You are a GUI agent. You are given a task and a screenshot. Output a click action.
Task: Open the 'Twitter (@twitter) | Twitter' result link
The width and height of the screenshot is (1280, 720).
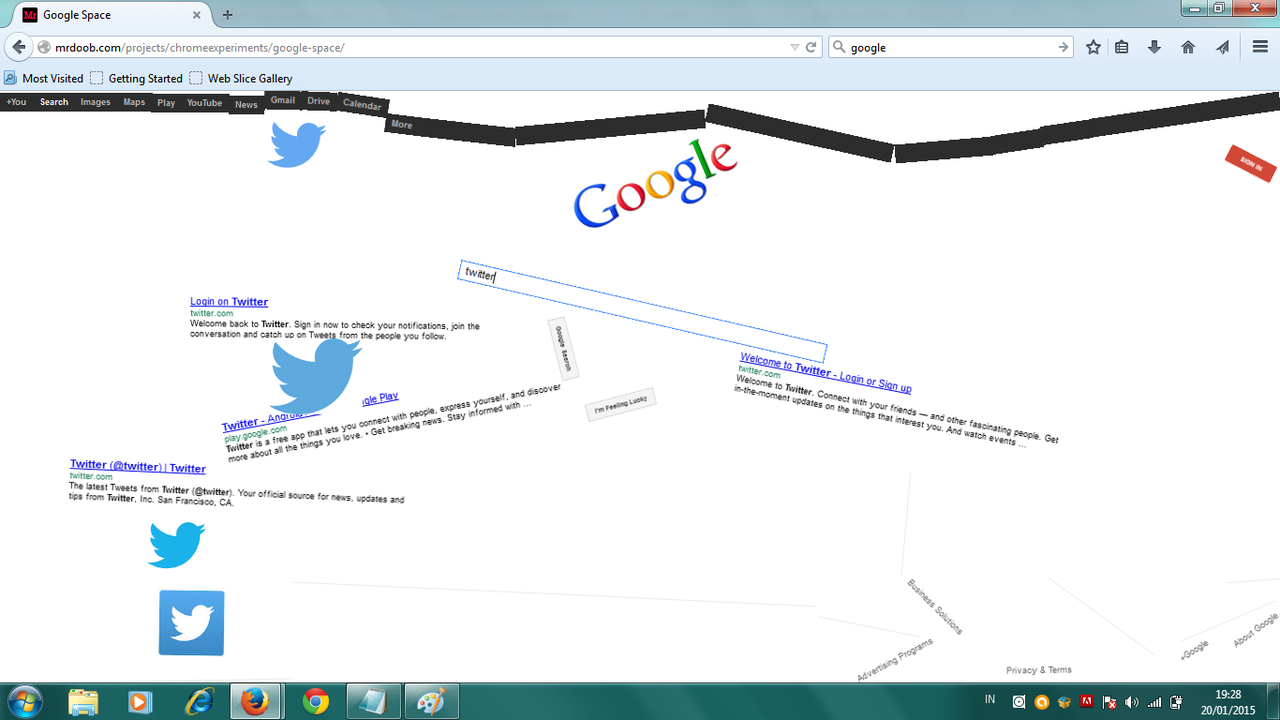(138, 466)
